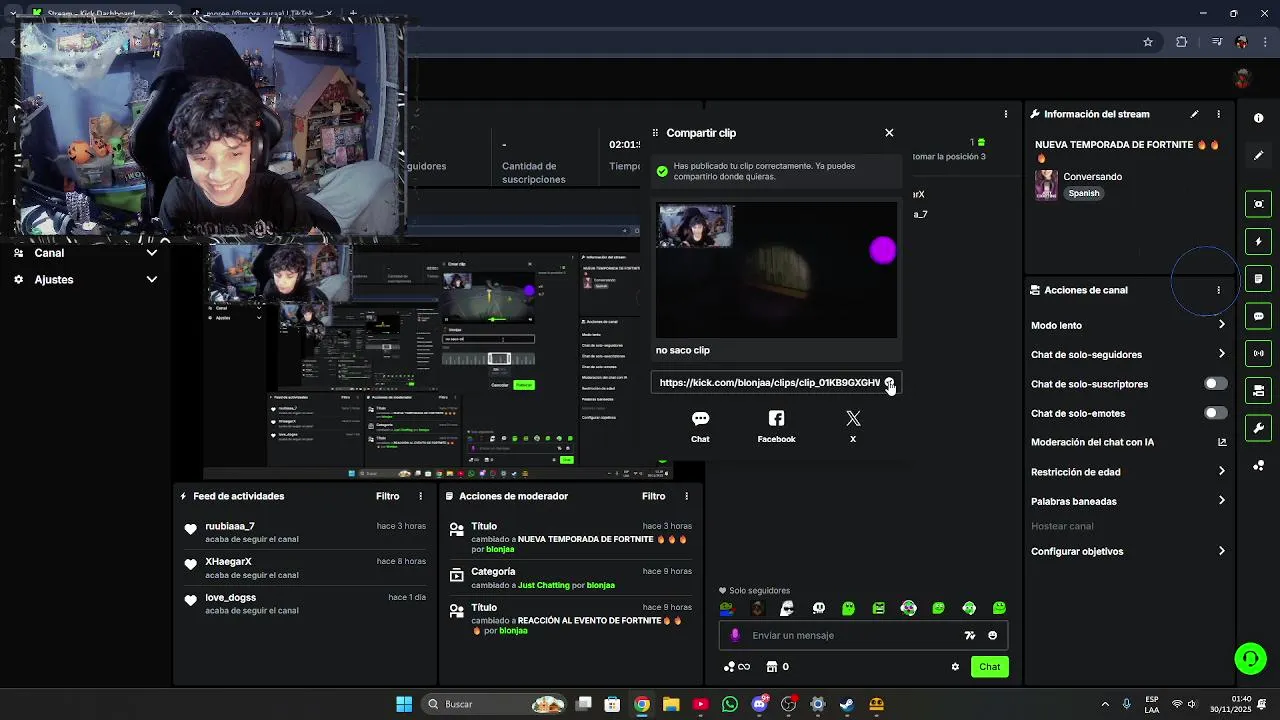Image resolution: width=1280 pixels, height=720 pixels.
Task: Open Discord from the taskbar
Action: tap(759, 704)
